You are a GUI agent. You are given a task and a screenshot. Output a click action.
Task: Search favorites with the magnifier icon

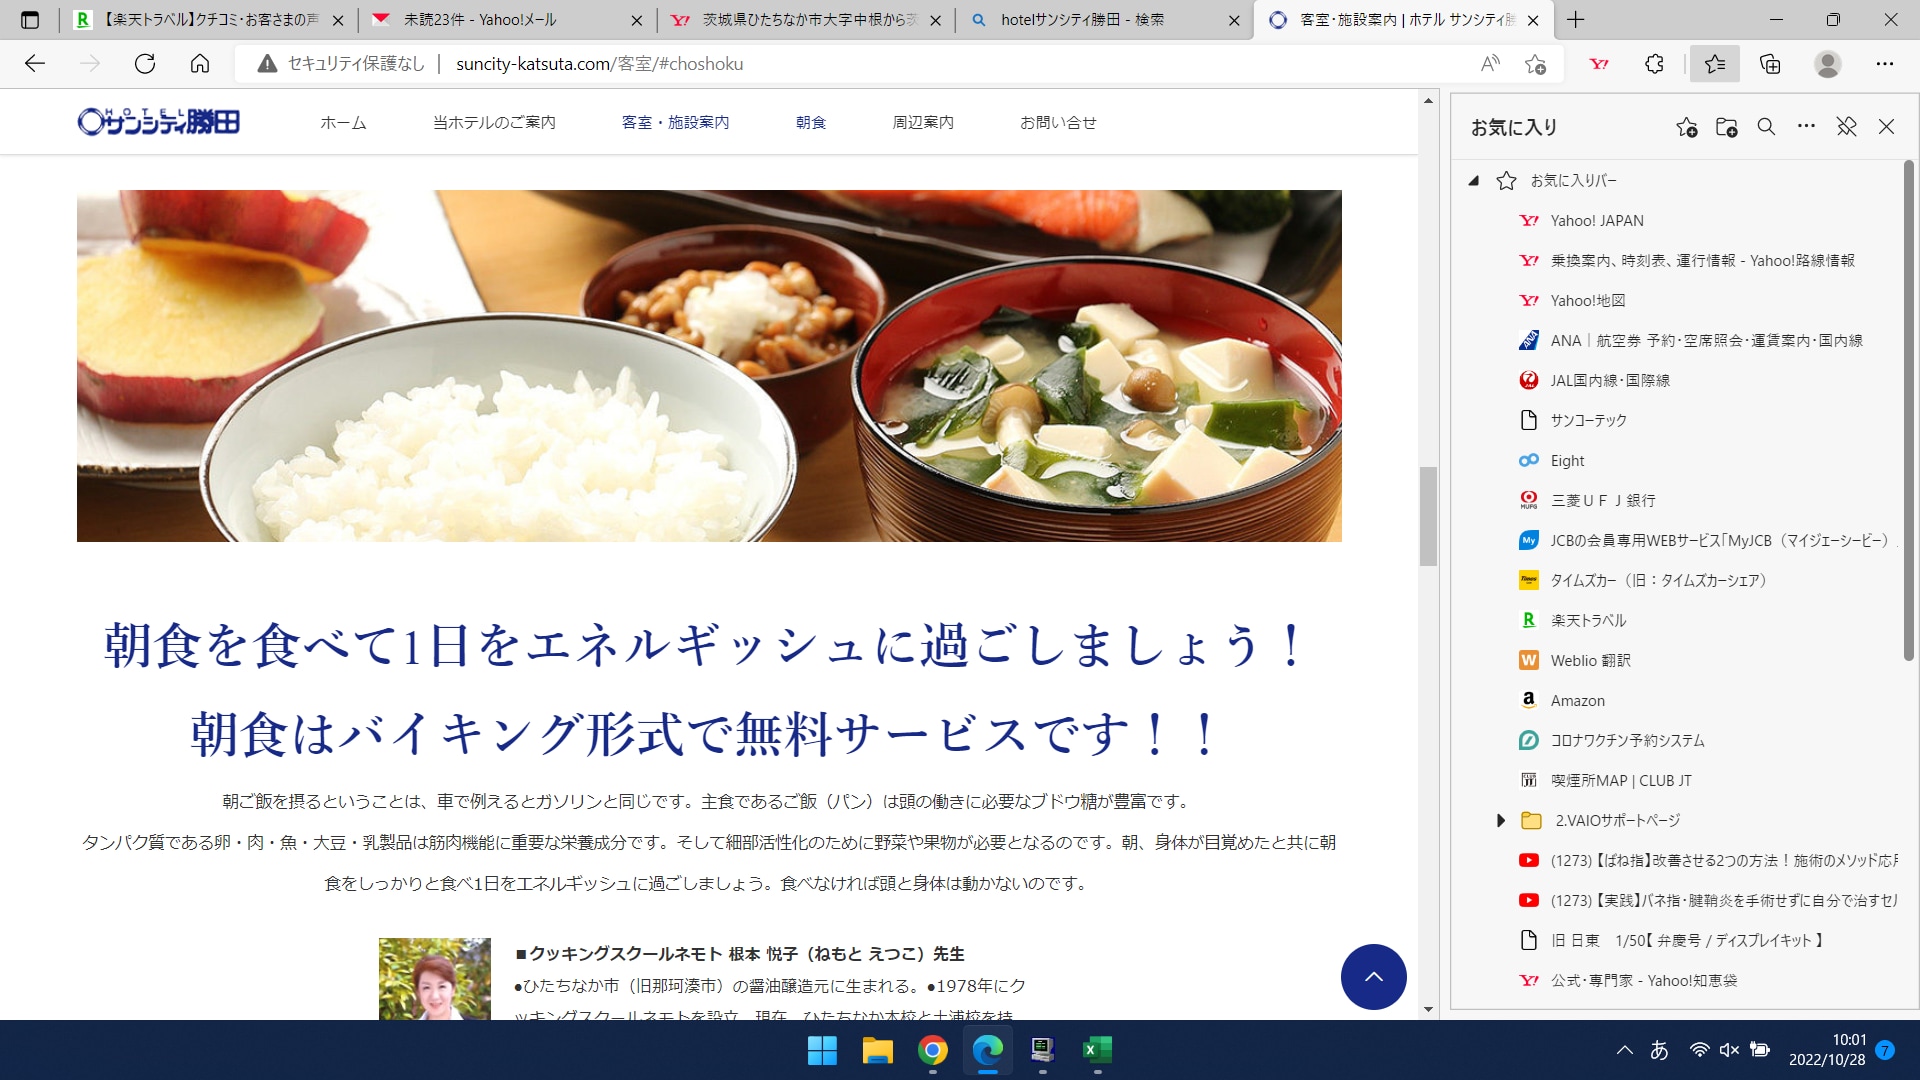click(x=1767, y=127)
